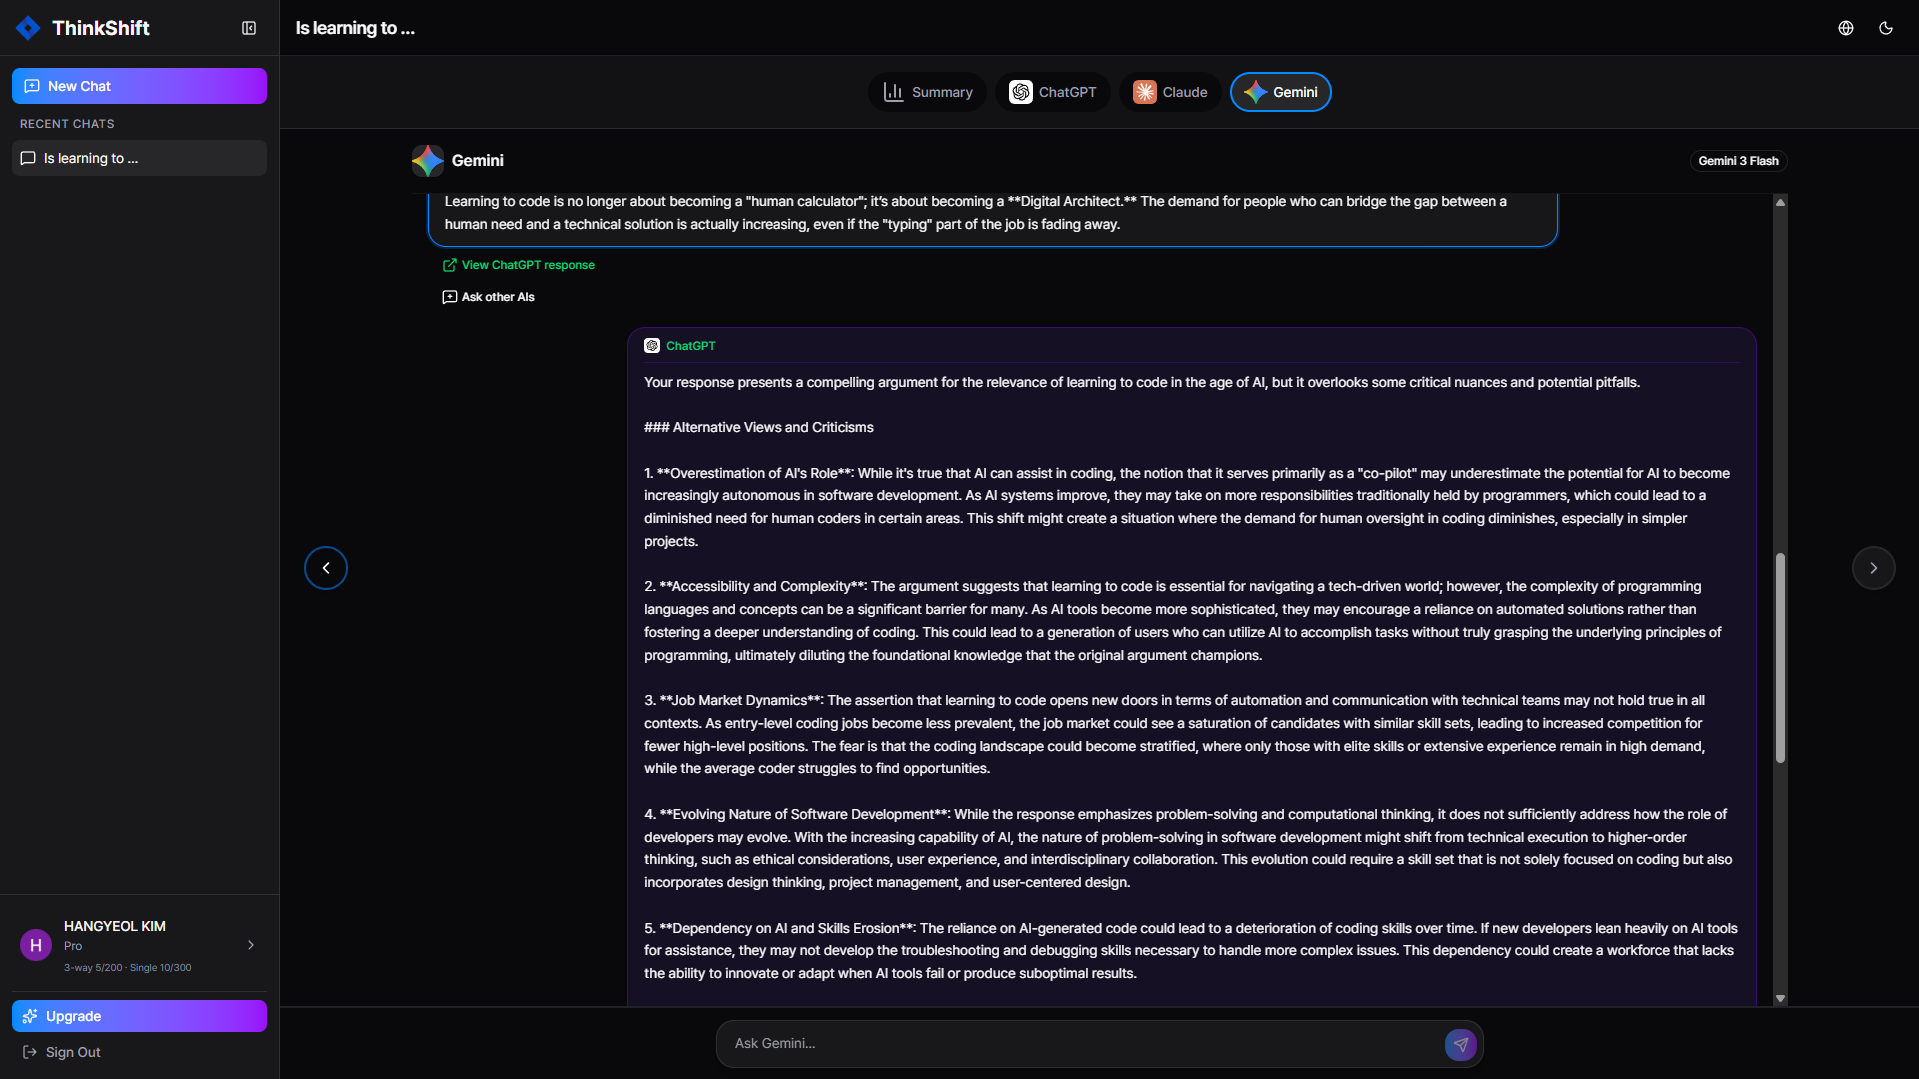Screen dimensions: 1919x1079
Task: Click the Gemini sparkle icon beside the response header
Action: [426, 160]
